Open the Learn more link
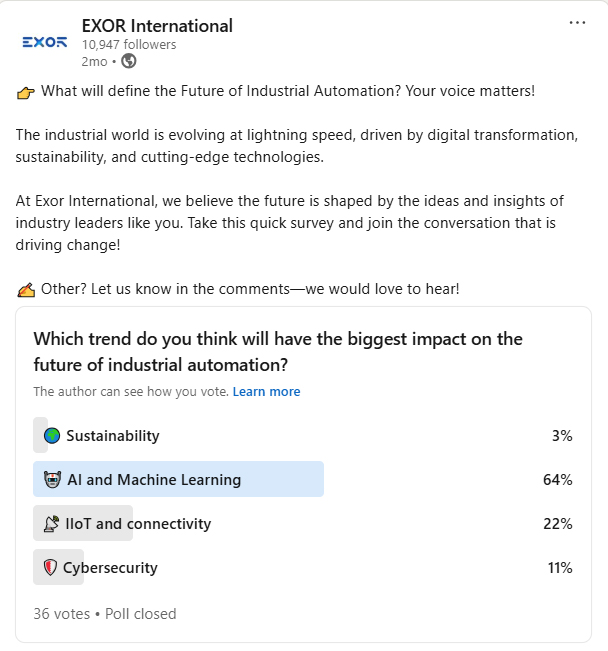This screenshot has height=651, width=608. (266, 392)
